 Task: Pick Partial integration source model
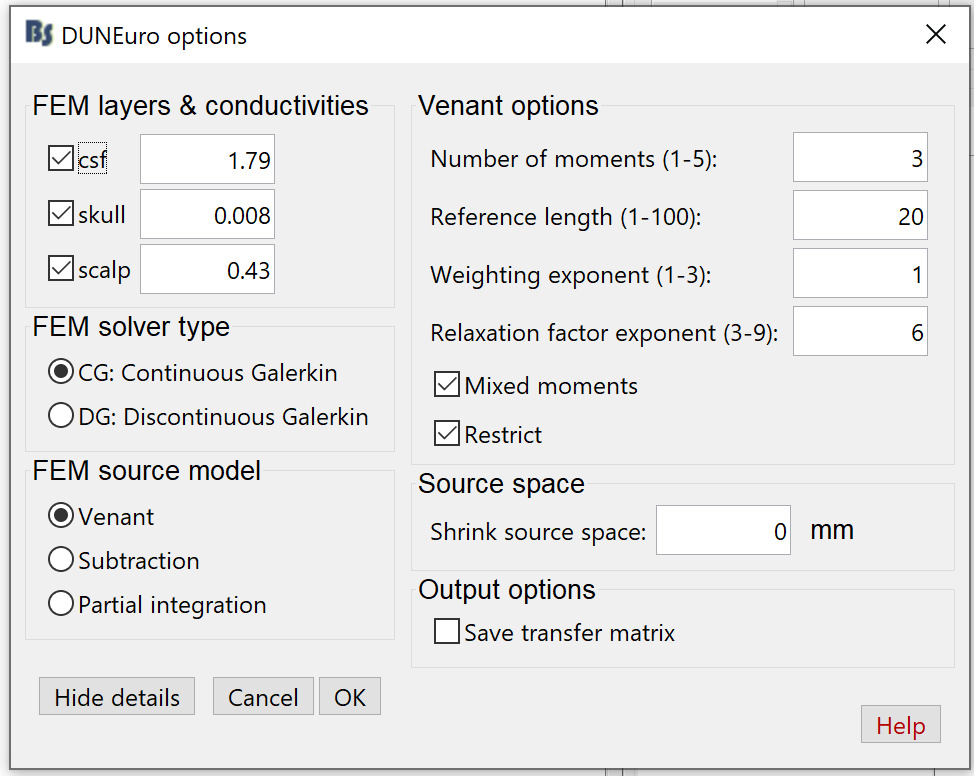click(61, 605)
